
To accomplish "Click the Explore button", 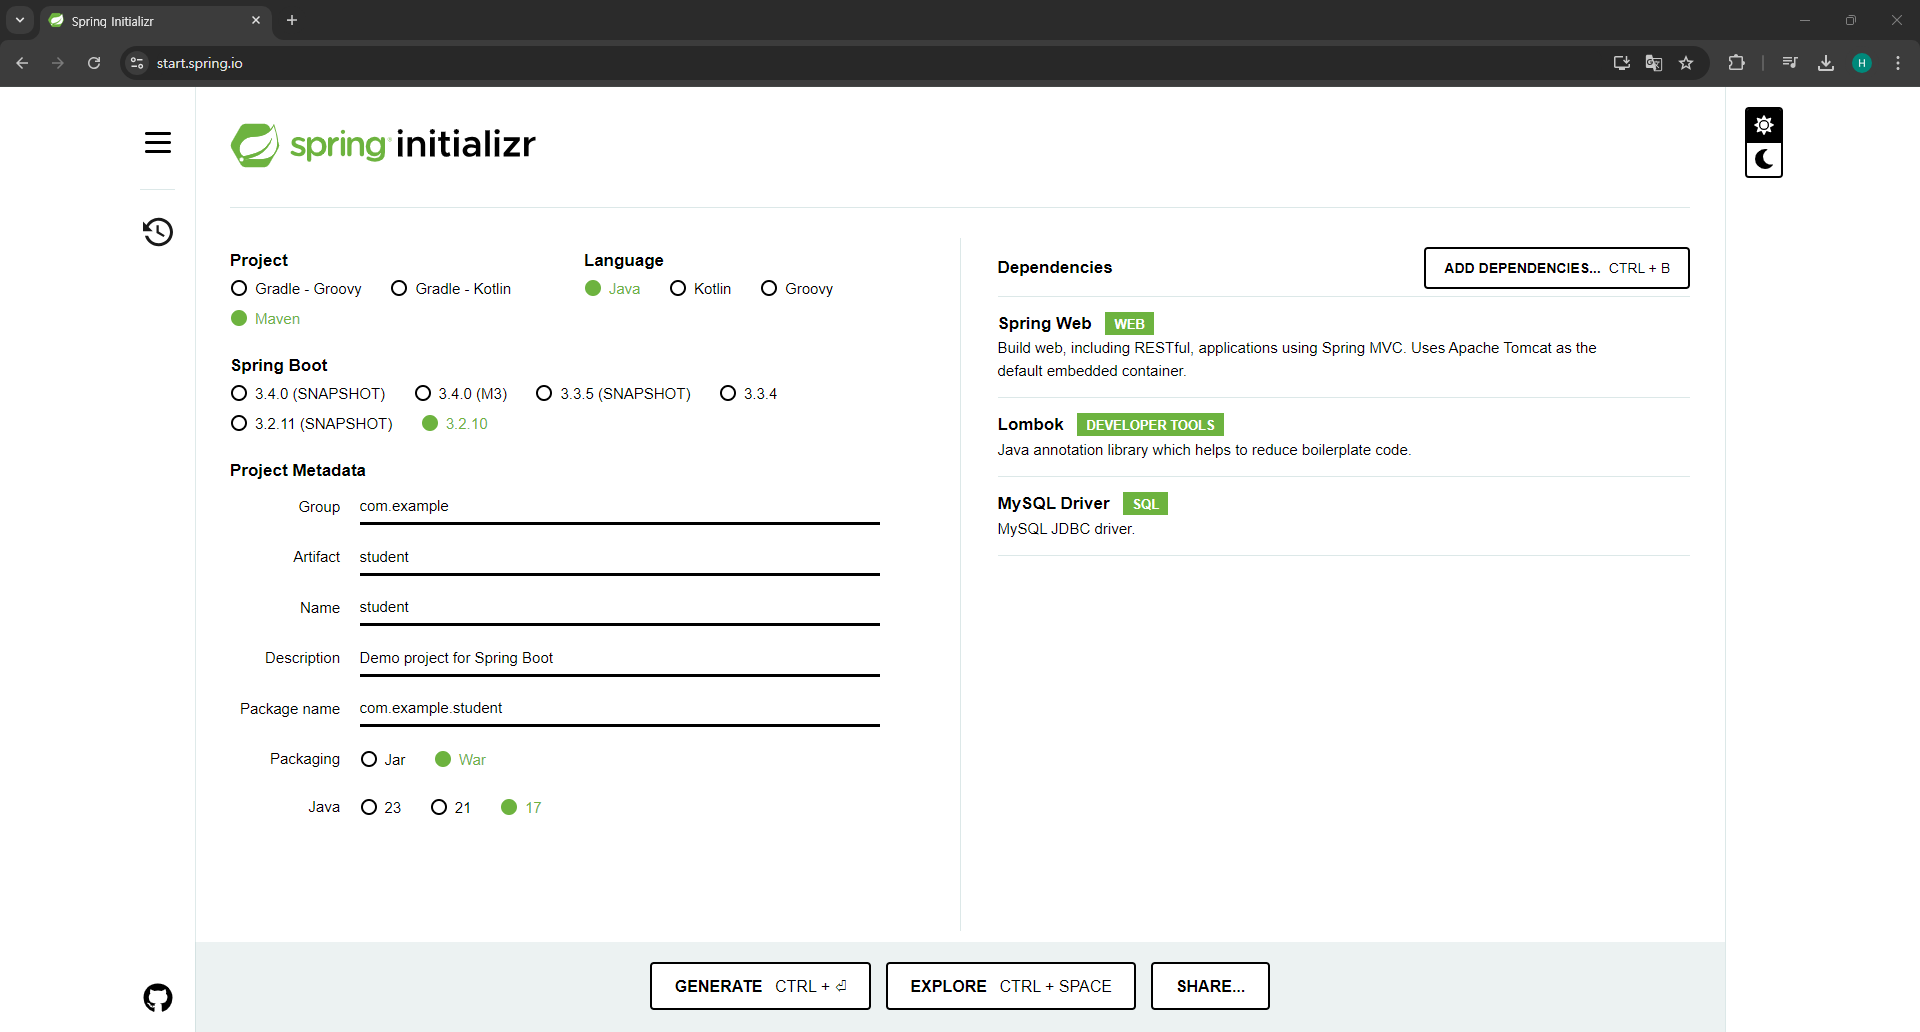I will pos(1011,986).
